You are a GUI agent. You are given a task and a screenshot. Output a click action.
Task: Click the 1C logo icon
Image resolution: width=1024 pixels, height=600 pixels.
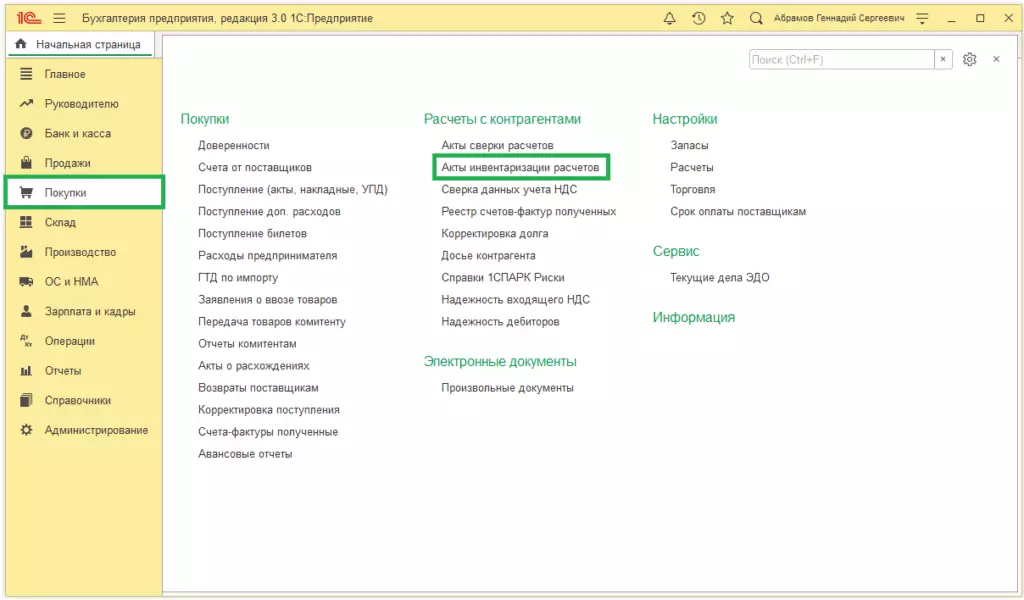coord(27,18)
